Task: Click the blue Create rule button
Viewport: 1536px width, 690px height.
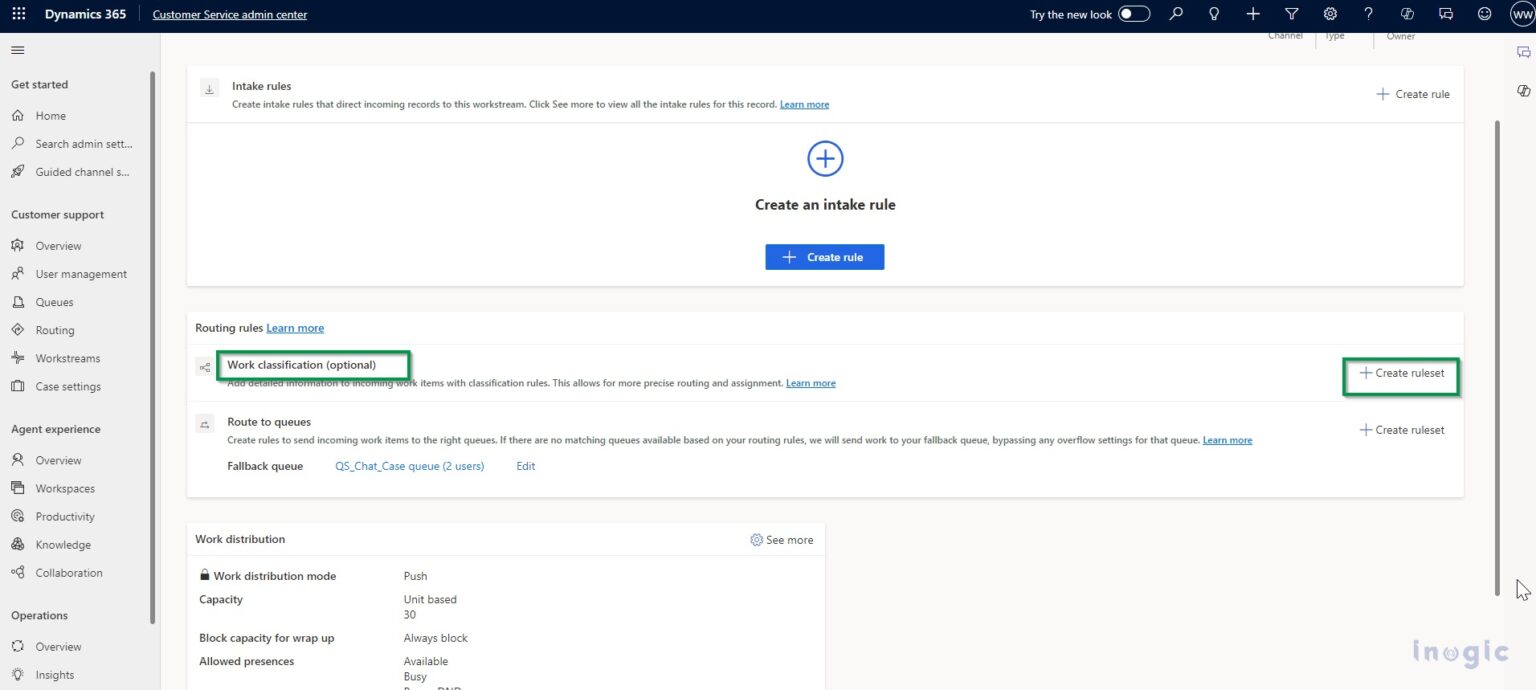Action: (x=824, y=257)
